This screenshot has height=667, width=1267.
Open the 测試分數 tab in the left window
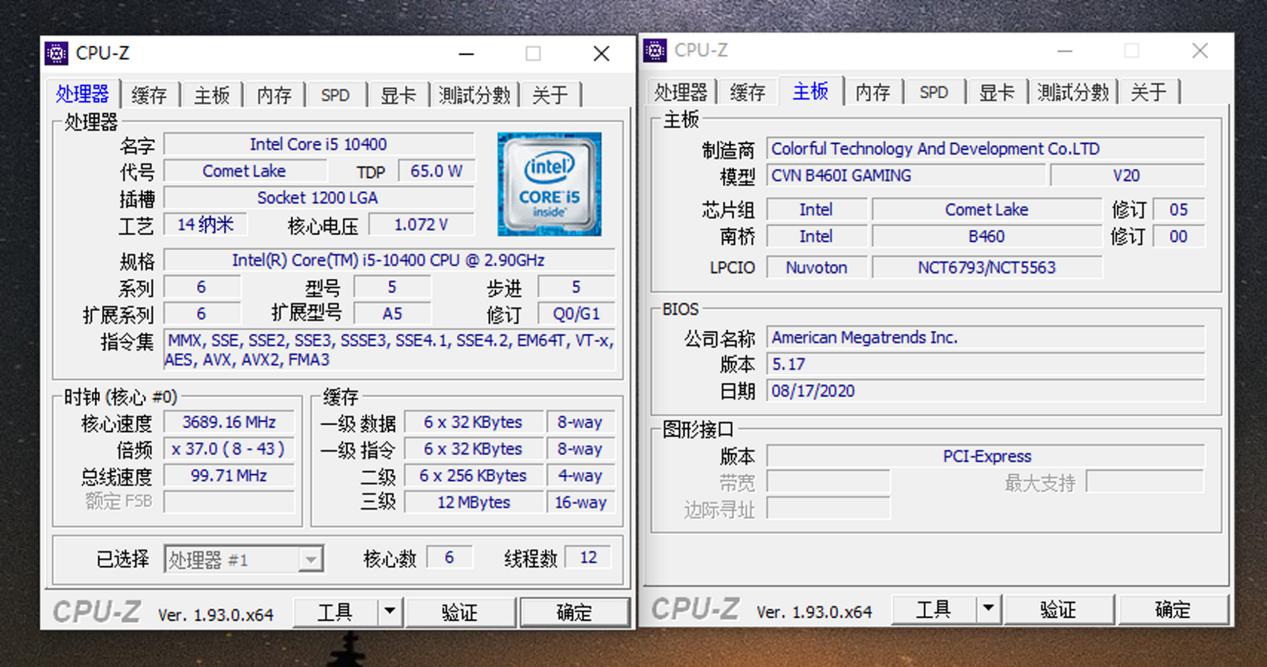(x=474, y=95)
